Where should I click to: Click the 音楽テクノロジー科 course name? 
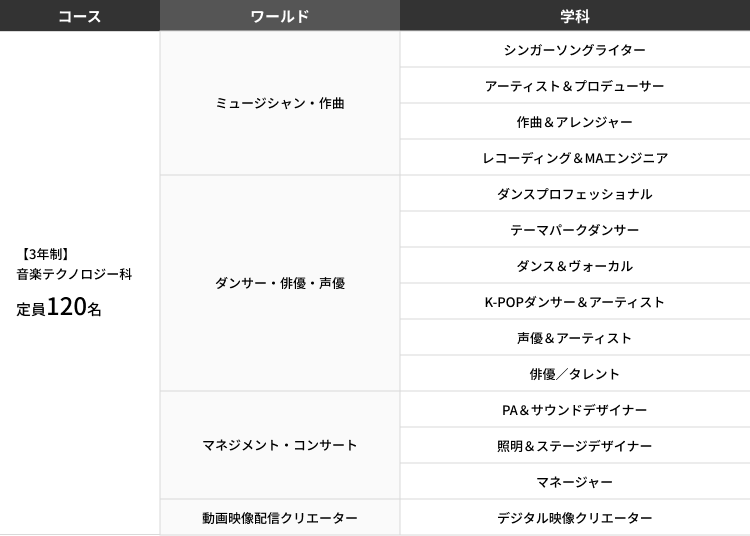(x=74, y=273)
